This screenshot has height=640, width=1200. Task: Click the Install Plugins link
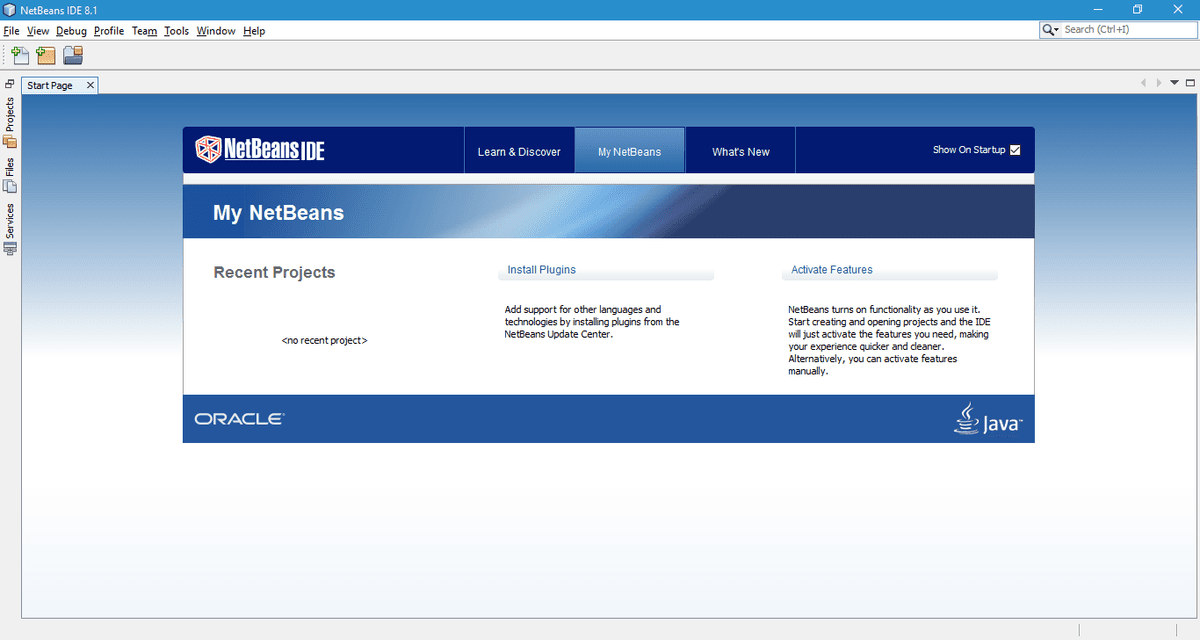coord(541,270)
